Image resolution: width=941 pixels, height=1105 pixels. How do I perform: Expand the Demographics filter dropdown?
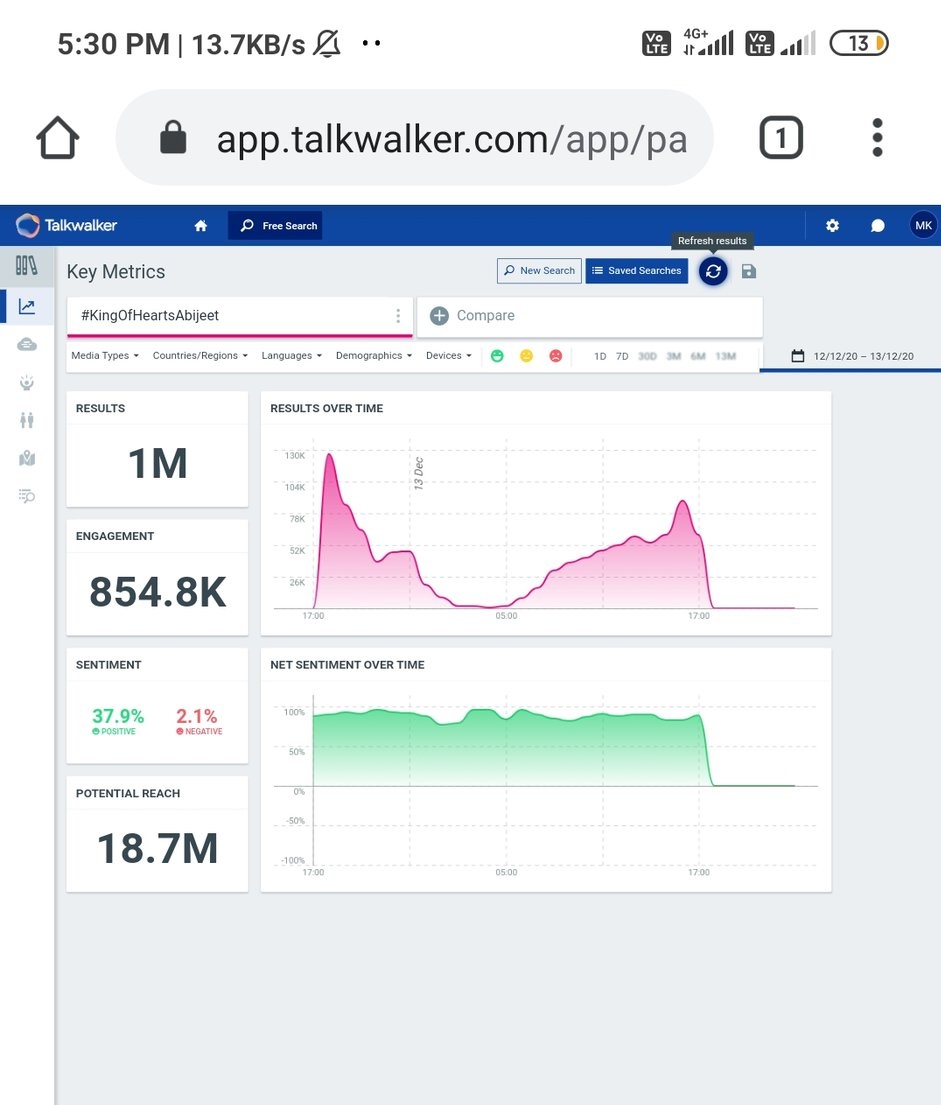pyautogui.click(x=374, y=356)
